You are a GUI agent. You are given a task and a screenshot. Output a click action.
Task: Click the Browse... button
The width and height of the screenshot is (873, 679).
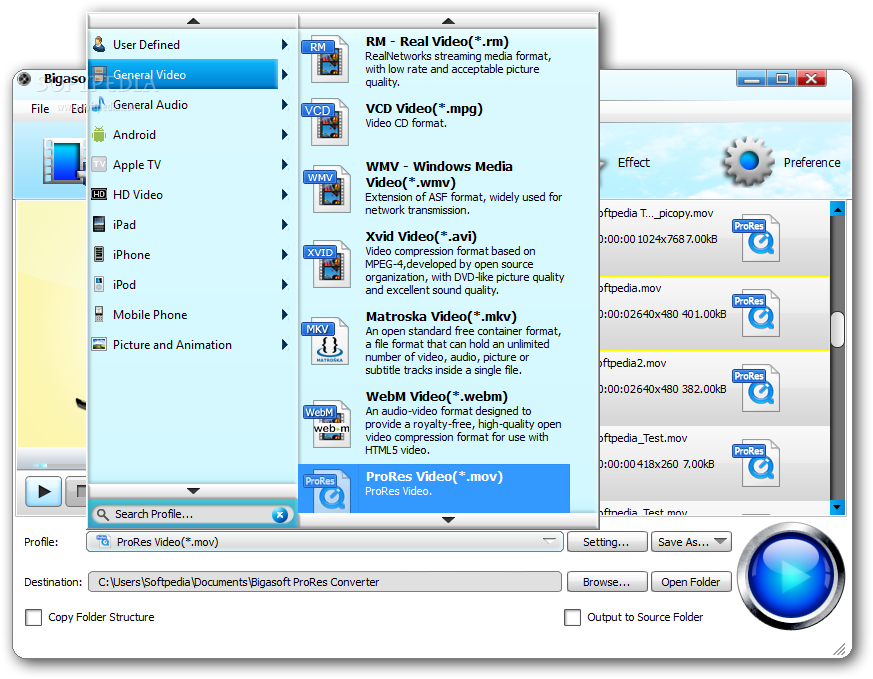tap(607, 582)
